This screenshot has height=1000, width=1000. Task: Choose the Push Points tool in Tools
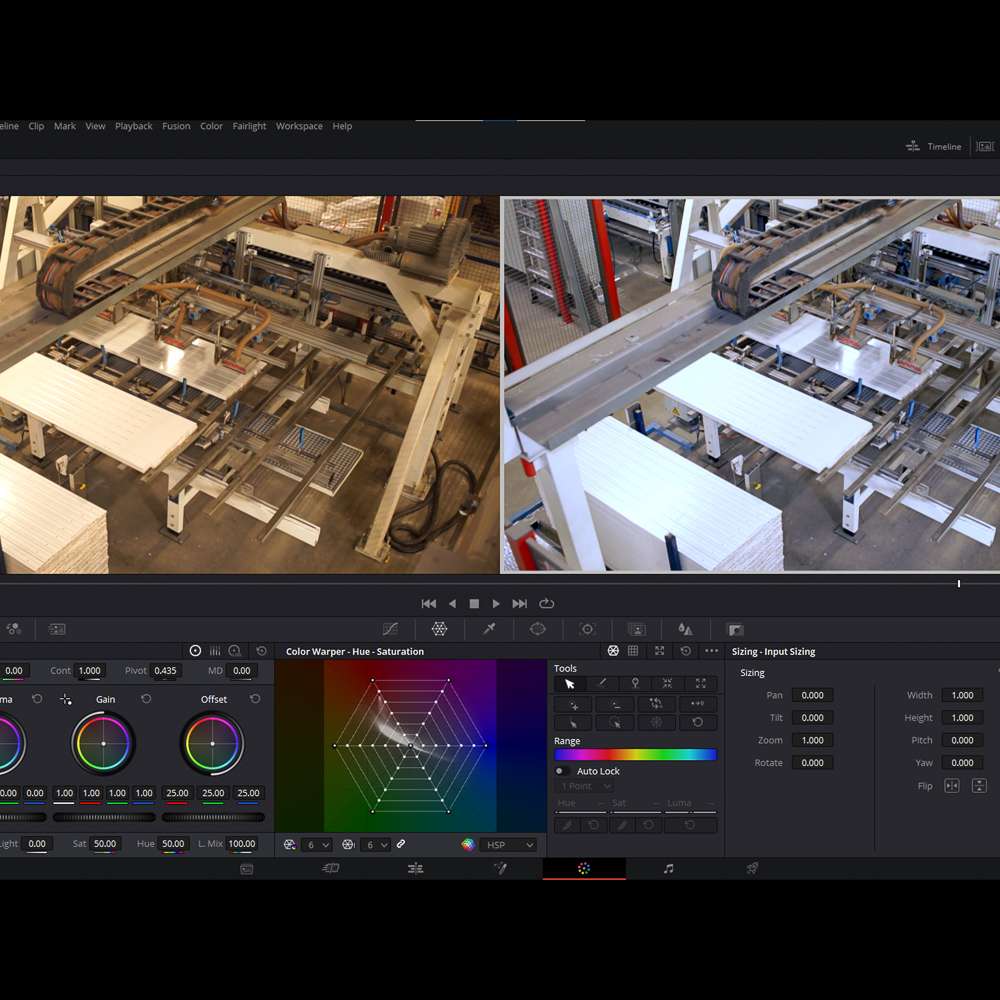[x=700, y=684]
